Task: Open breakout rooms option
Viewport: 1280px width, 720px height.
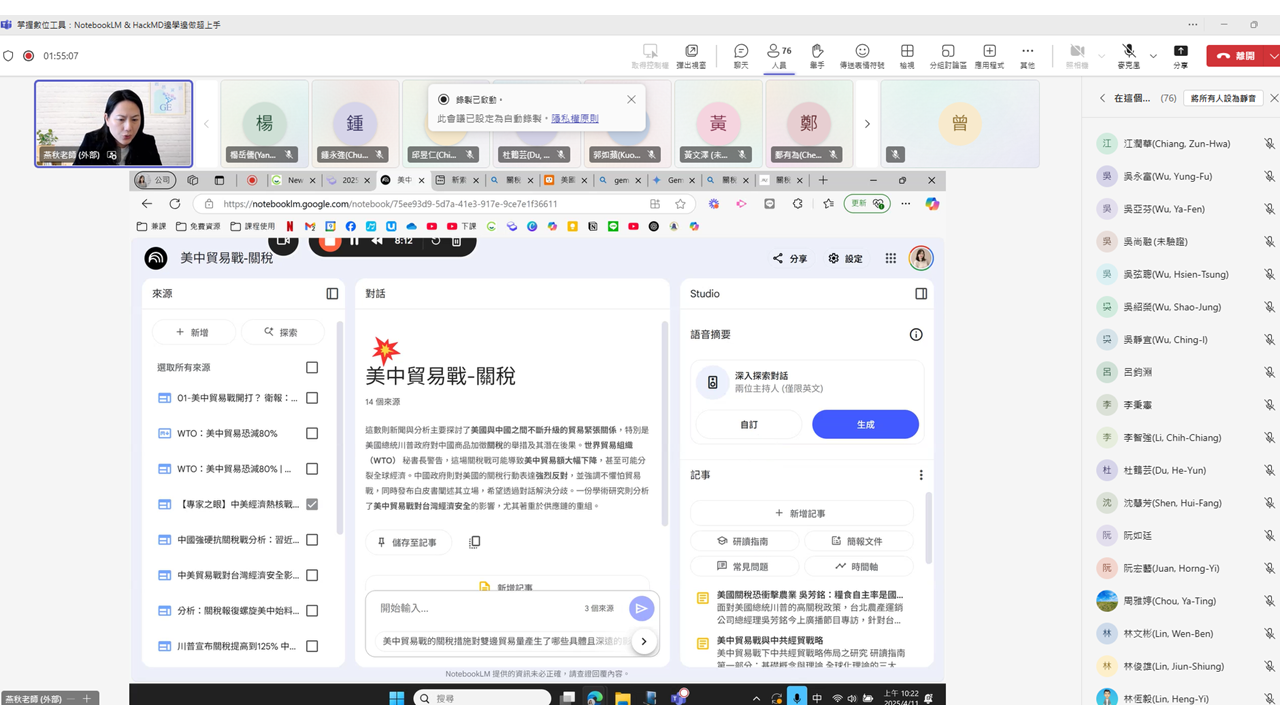Action: pyautogui.click(x=947, y=56)
